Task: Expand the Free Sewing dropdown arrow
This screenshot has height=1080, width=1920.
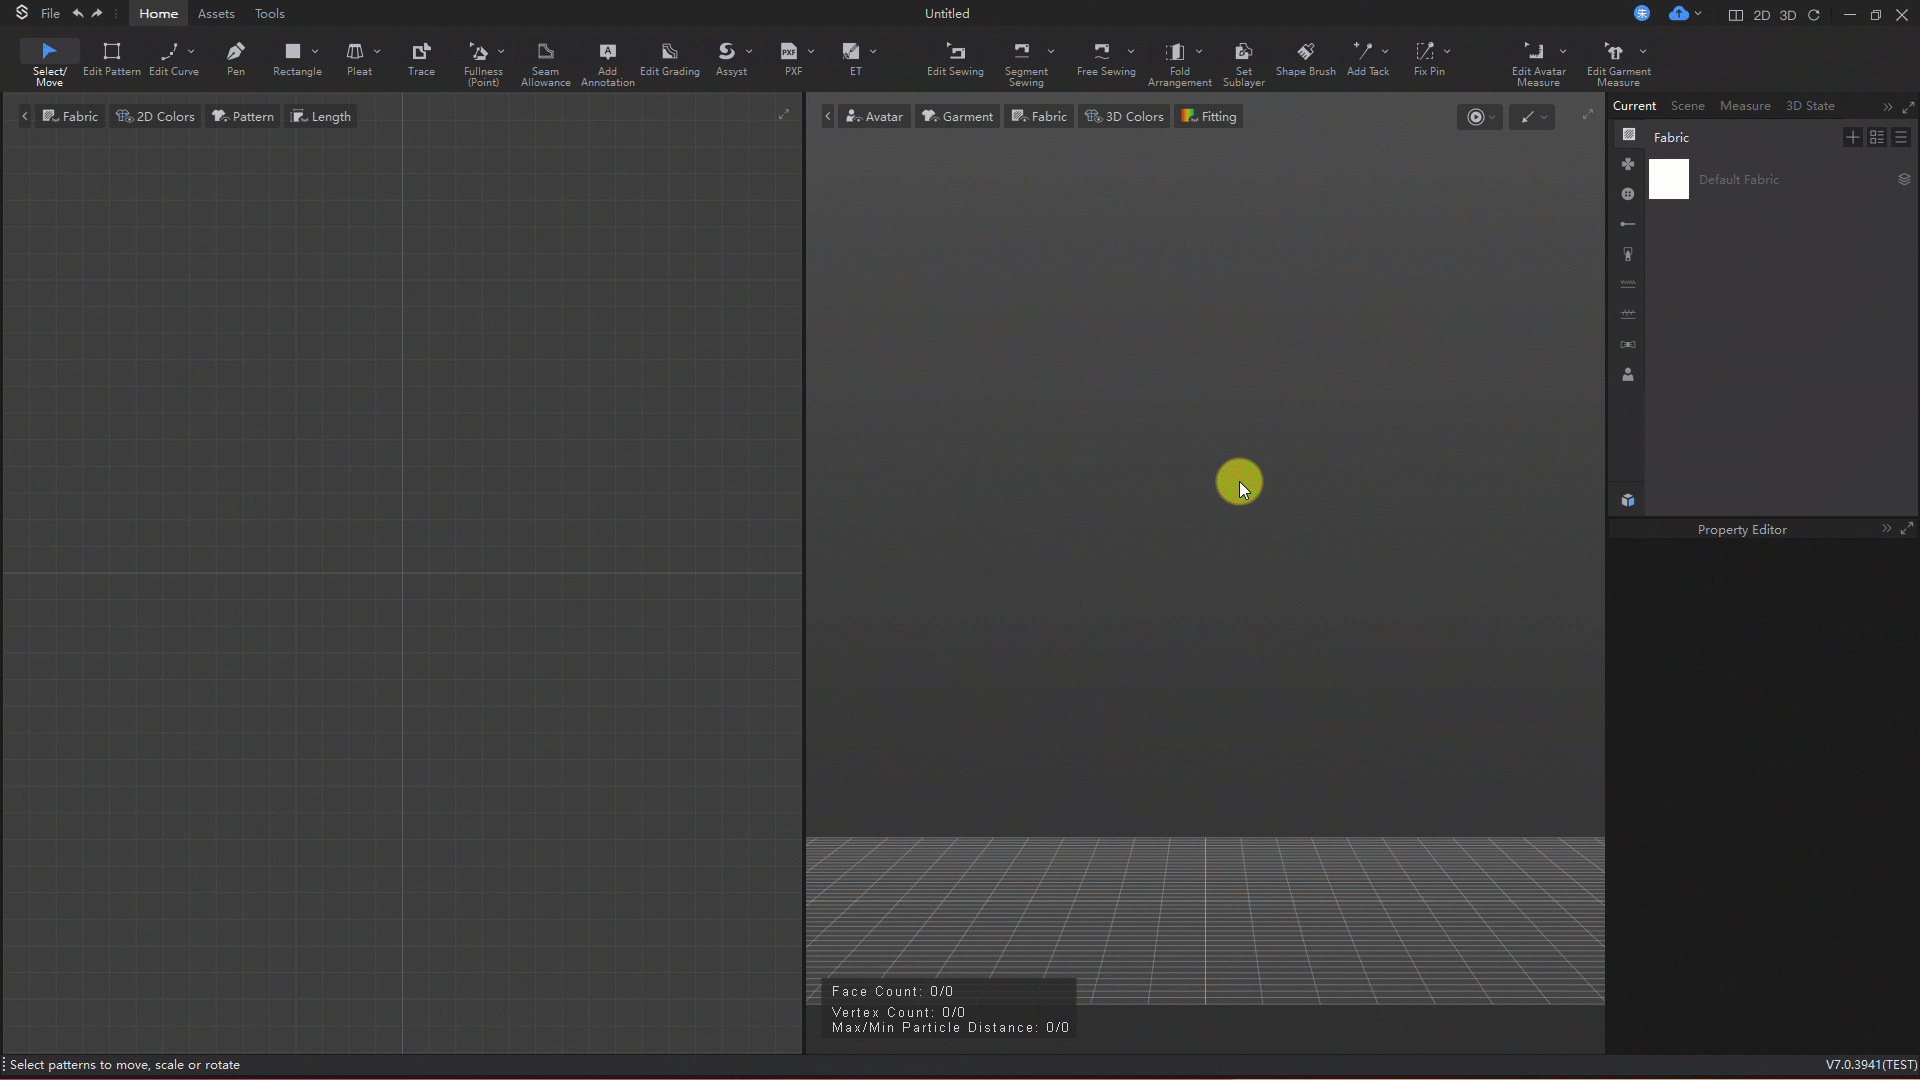Action: 1131,51
